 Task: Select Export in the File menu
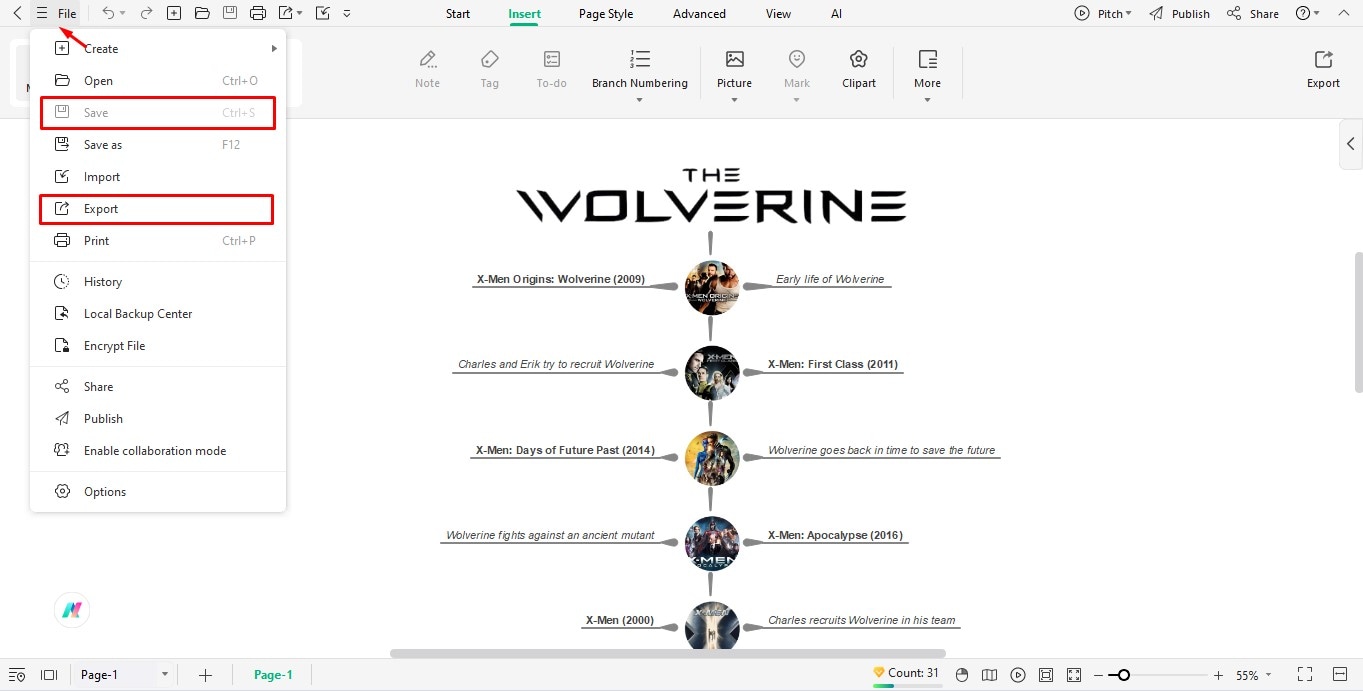tap(156, 209)
